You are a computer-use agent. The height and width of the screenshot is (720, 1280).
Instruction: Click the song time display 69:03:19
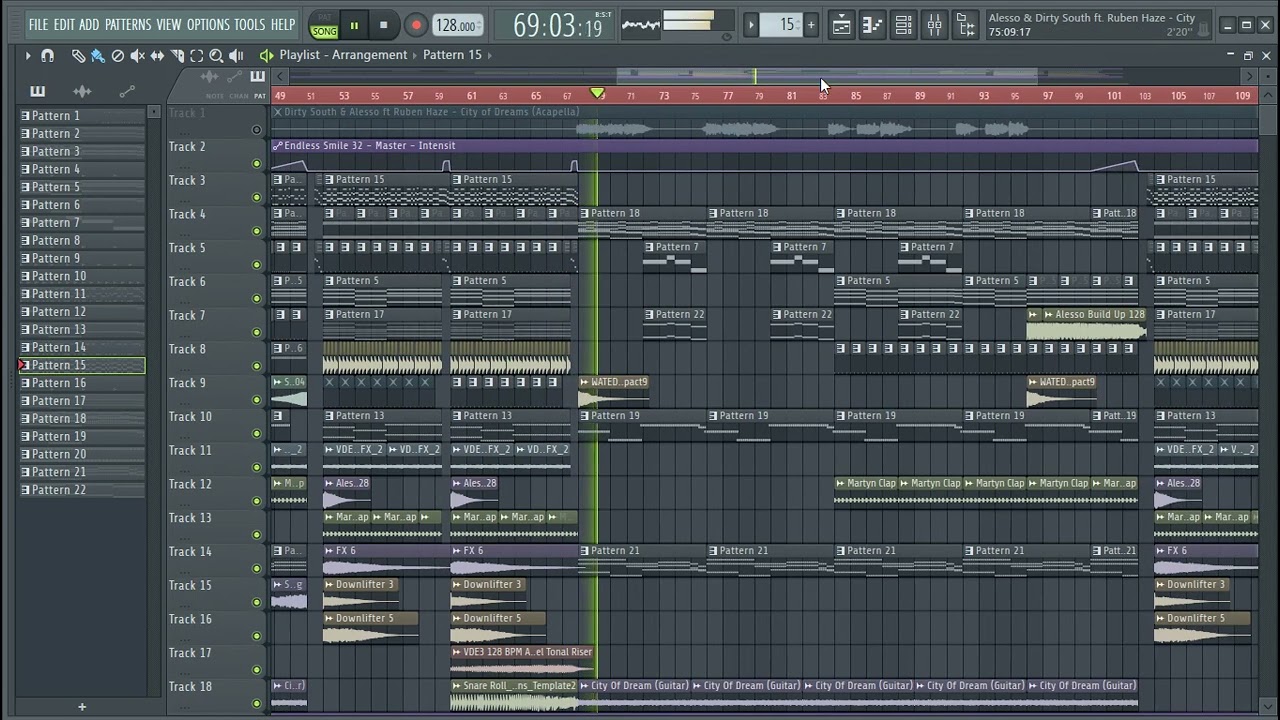(x=557, y=25)
